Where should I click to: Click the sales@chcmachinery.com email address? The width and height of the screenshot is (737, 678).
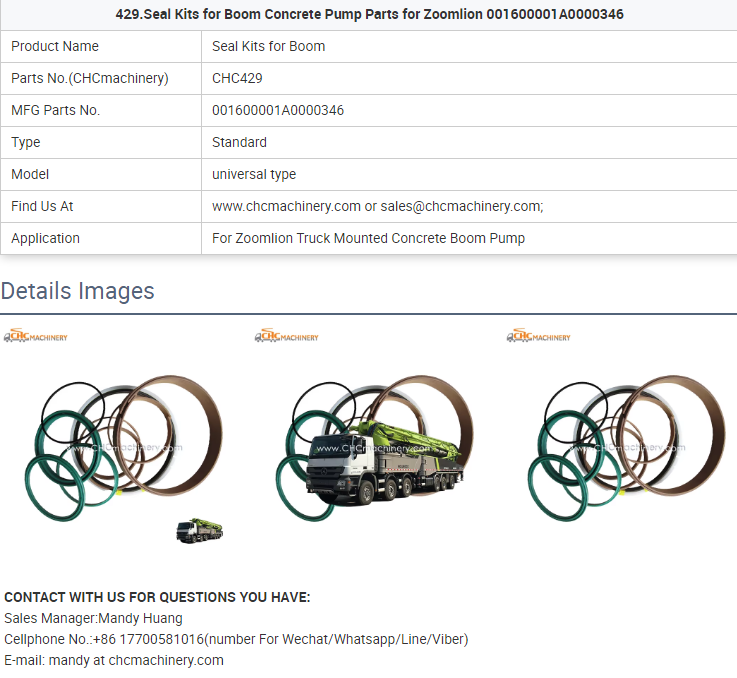(461, 206)
